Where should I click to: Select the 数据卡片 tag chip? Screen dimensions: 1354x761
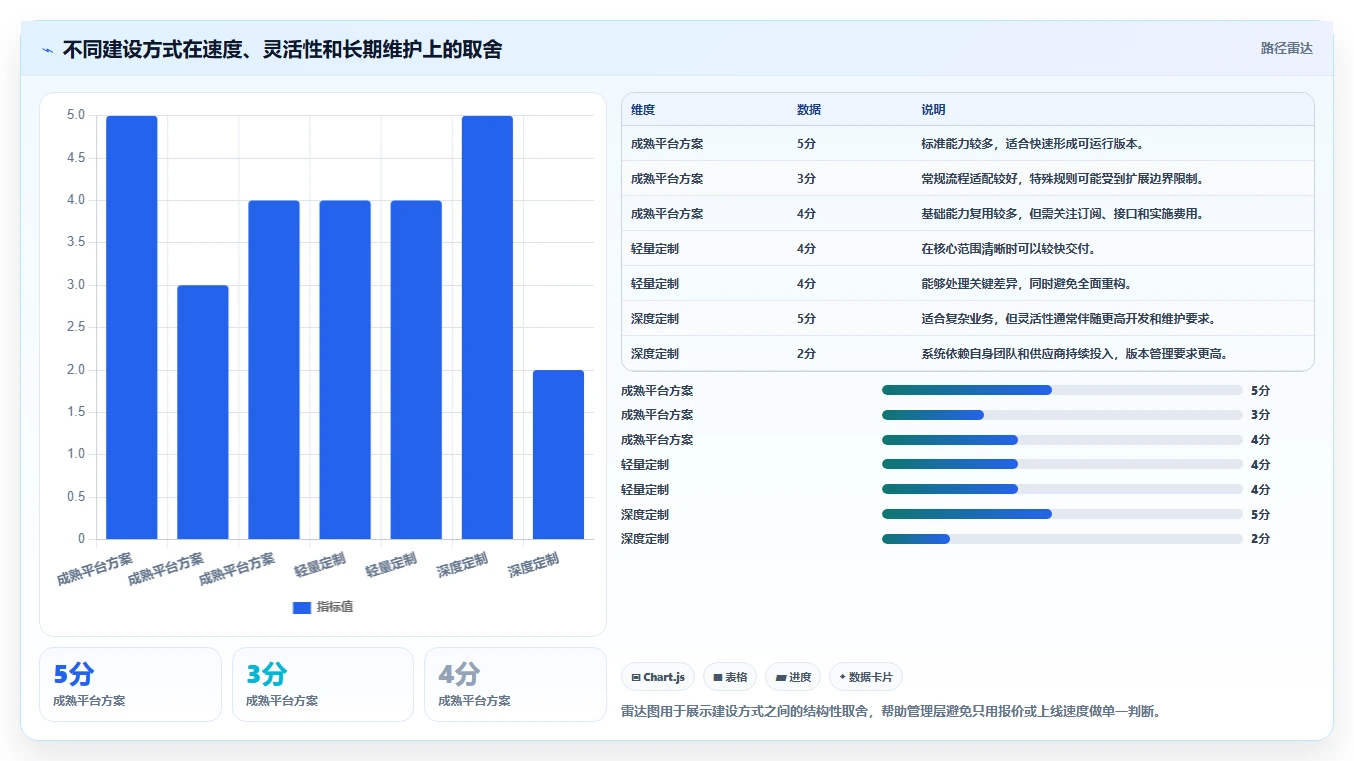point(866,677)
